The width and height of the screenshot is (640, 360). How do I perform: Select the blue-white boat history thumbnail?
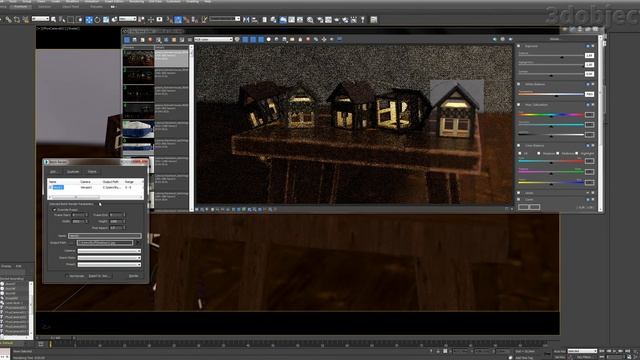tap(138, 129)
